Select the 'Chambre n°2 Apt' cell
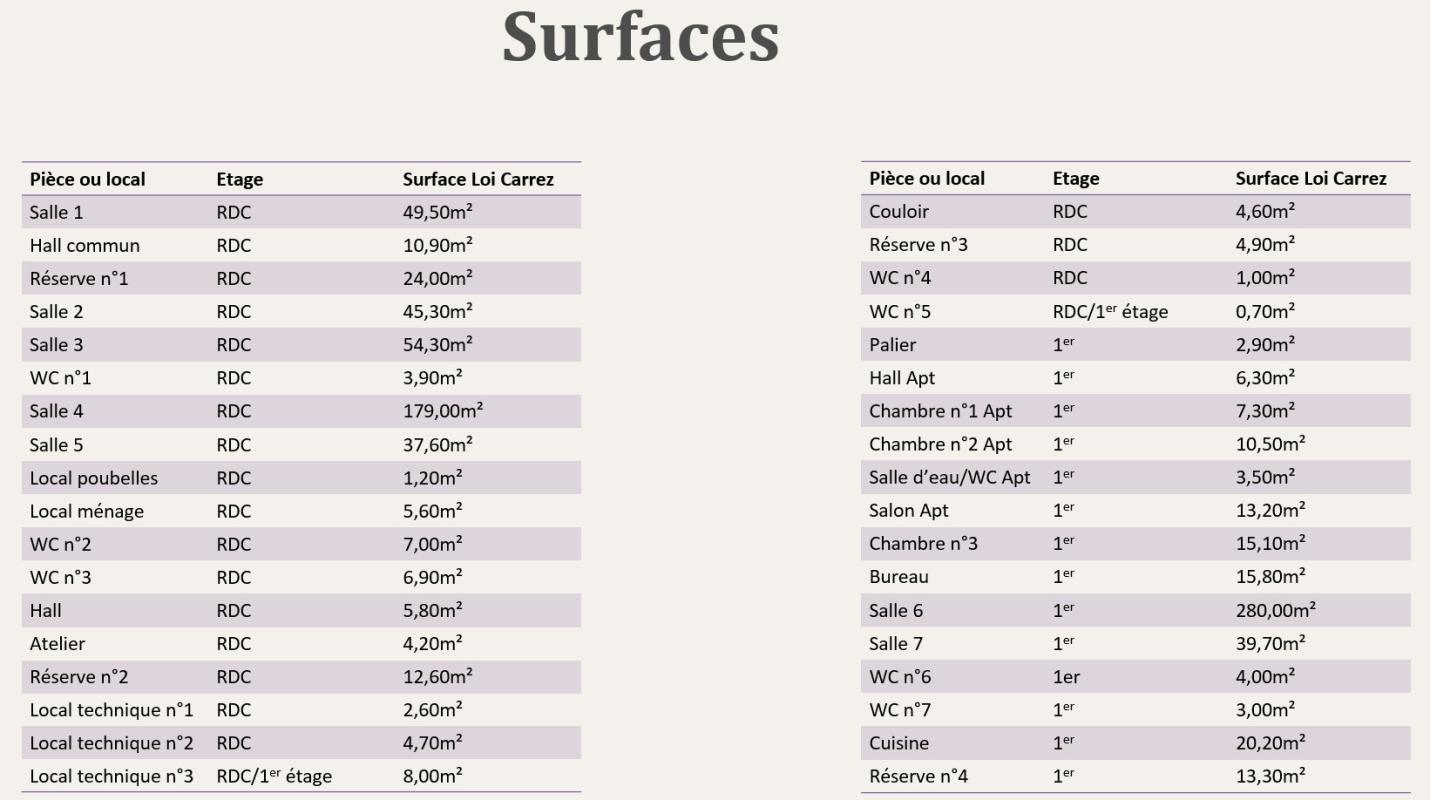1430x800 pixels. point(941,444)
